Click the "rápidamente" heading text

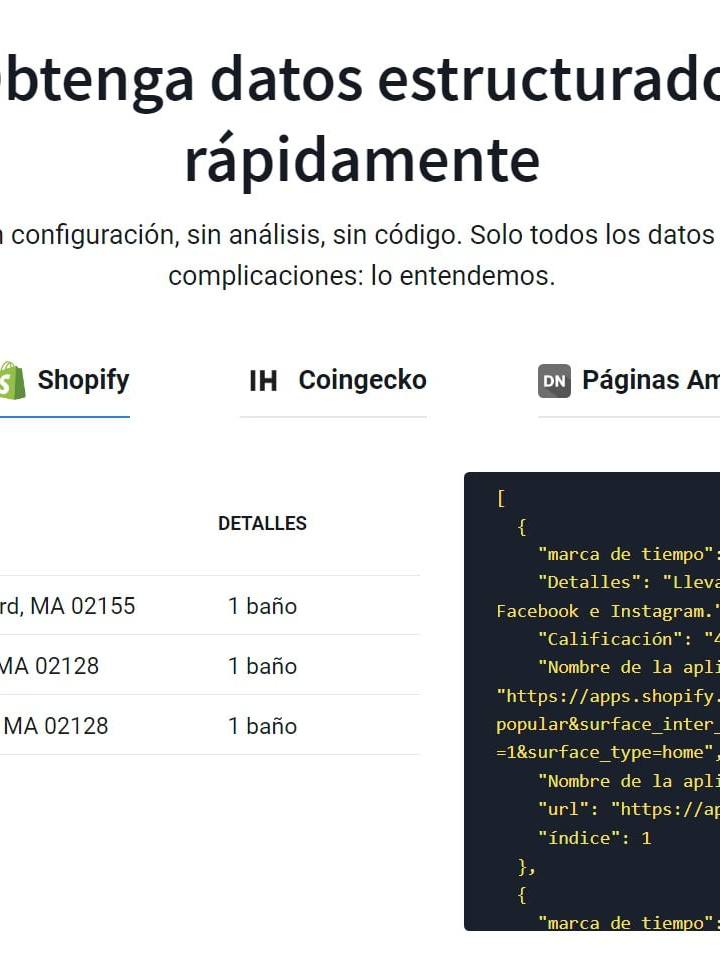362,160
